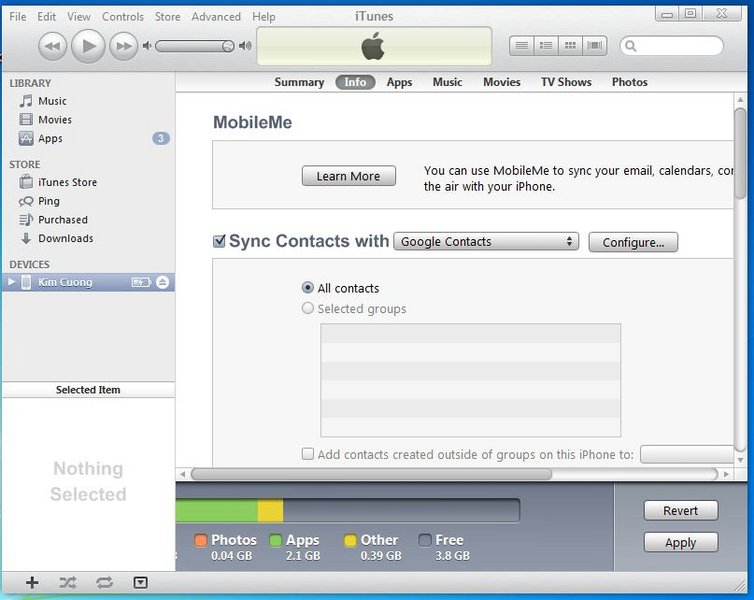Open Ping in the Store section

click(x=48, y=201)
